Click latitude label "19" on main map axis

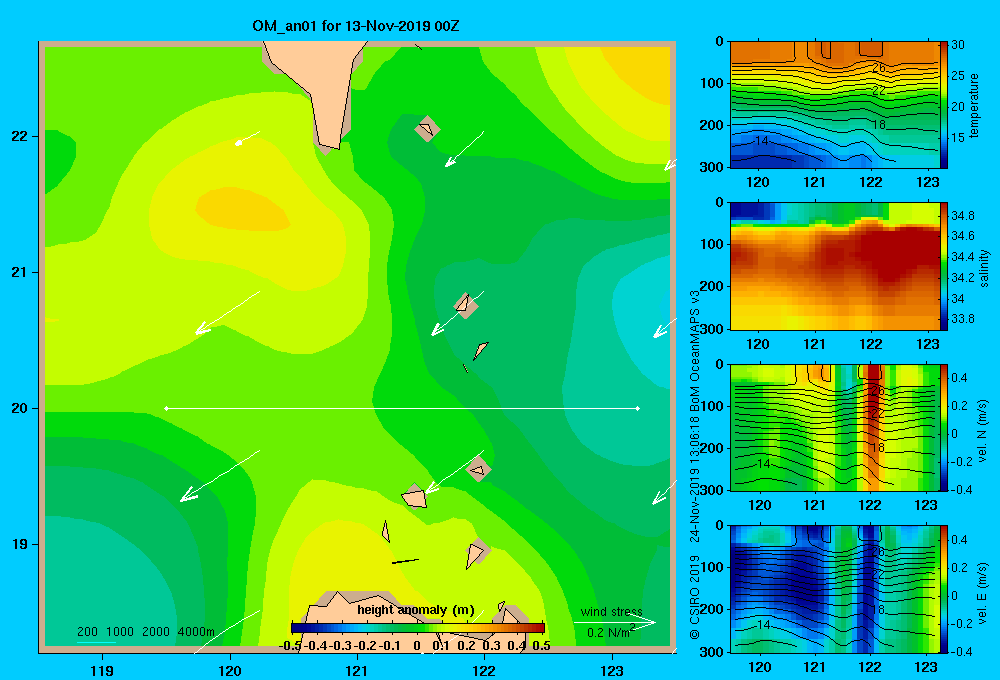pyautogui.click(x=20, y=544)
